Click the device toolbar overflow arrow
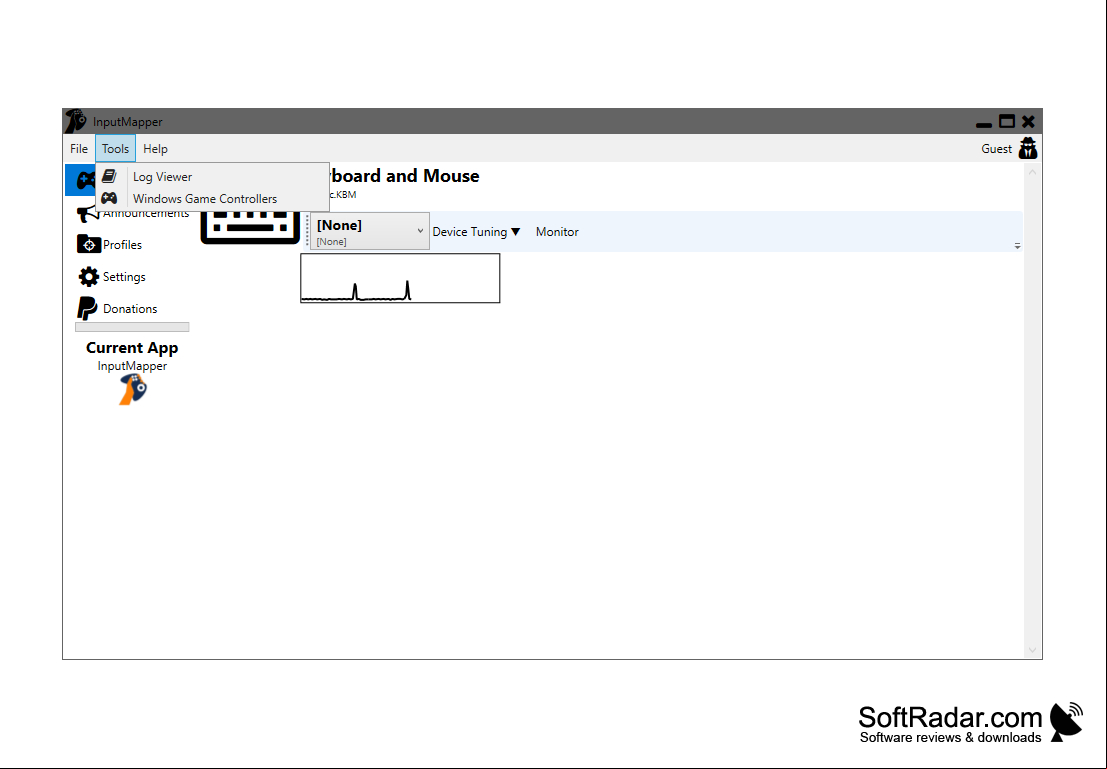The image size is (1107, 769). click(1017, 246)
